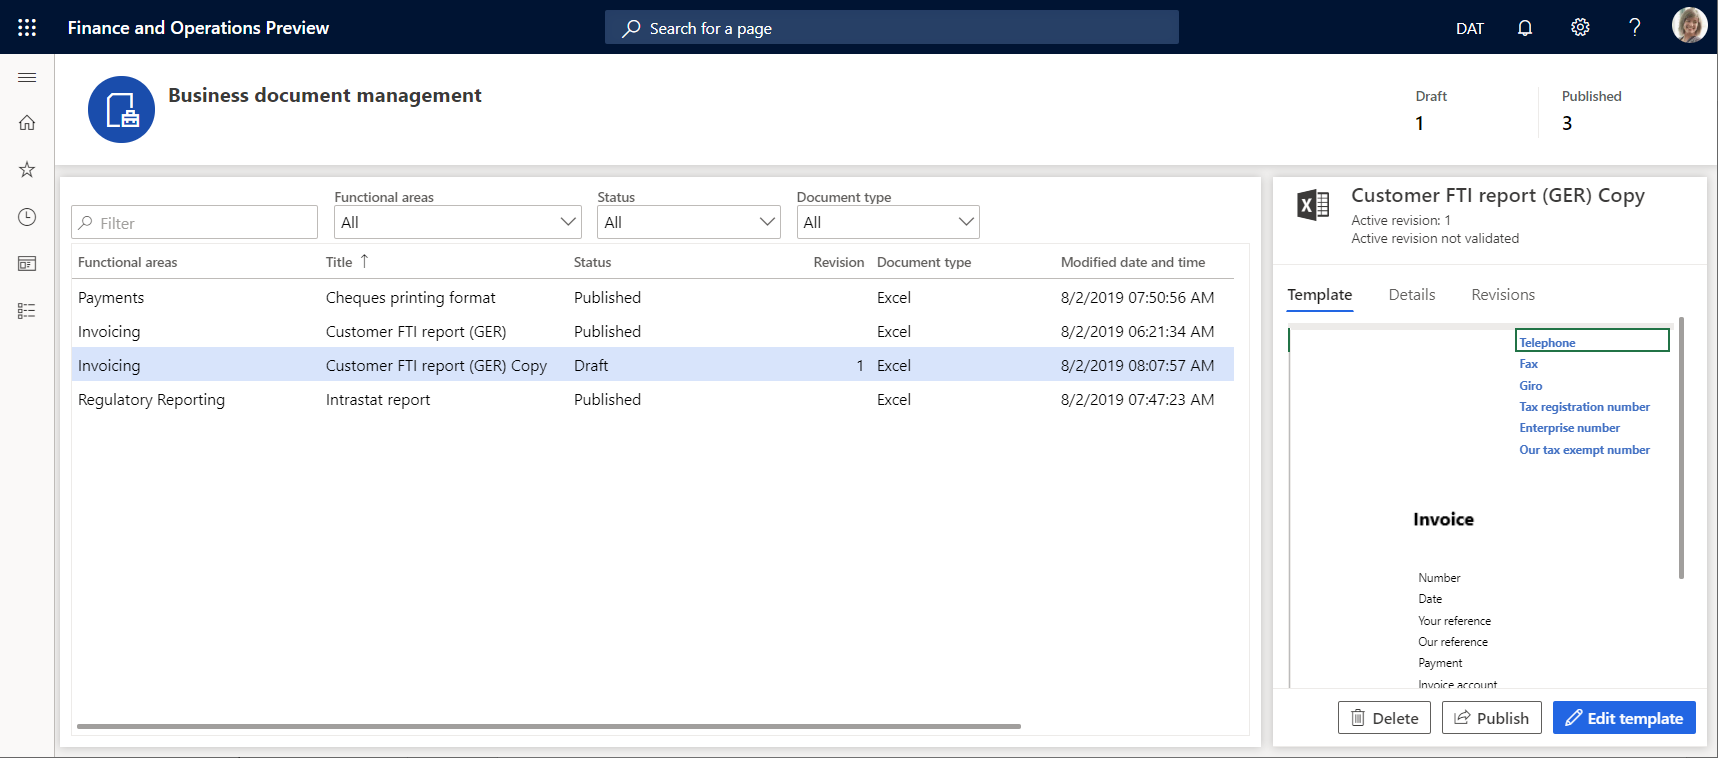This screenshot has height=758, width=1718.
Task: Open the user profile avatar
Action: (1690, 26)
